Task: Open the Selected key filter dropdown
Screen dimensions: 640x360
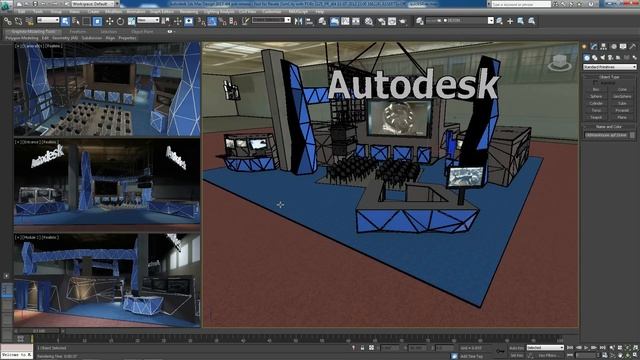Action: [x=545, y=348]
